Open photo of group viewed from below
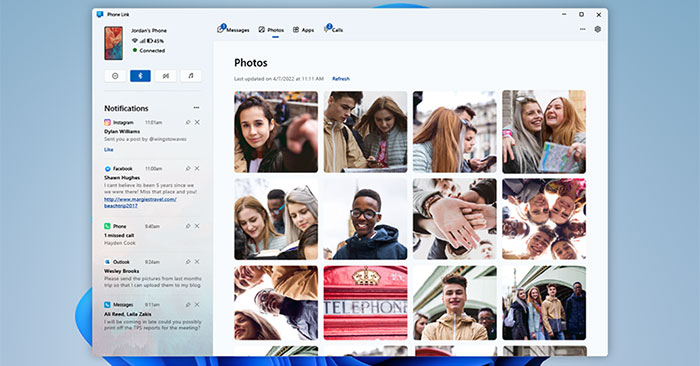This screenshot has height=366, width=700. click(276, 303)
